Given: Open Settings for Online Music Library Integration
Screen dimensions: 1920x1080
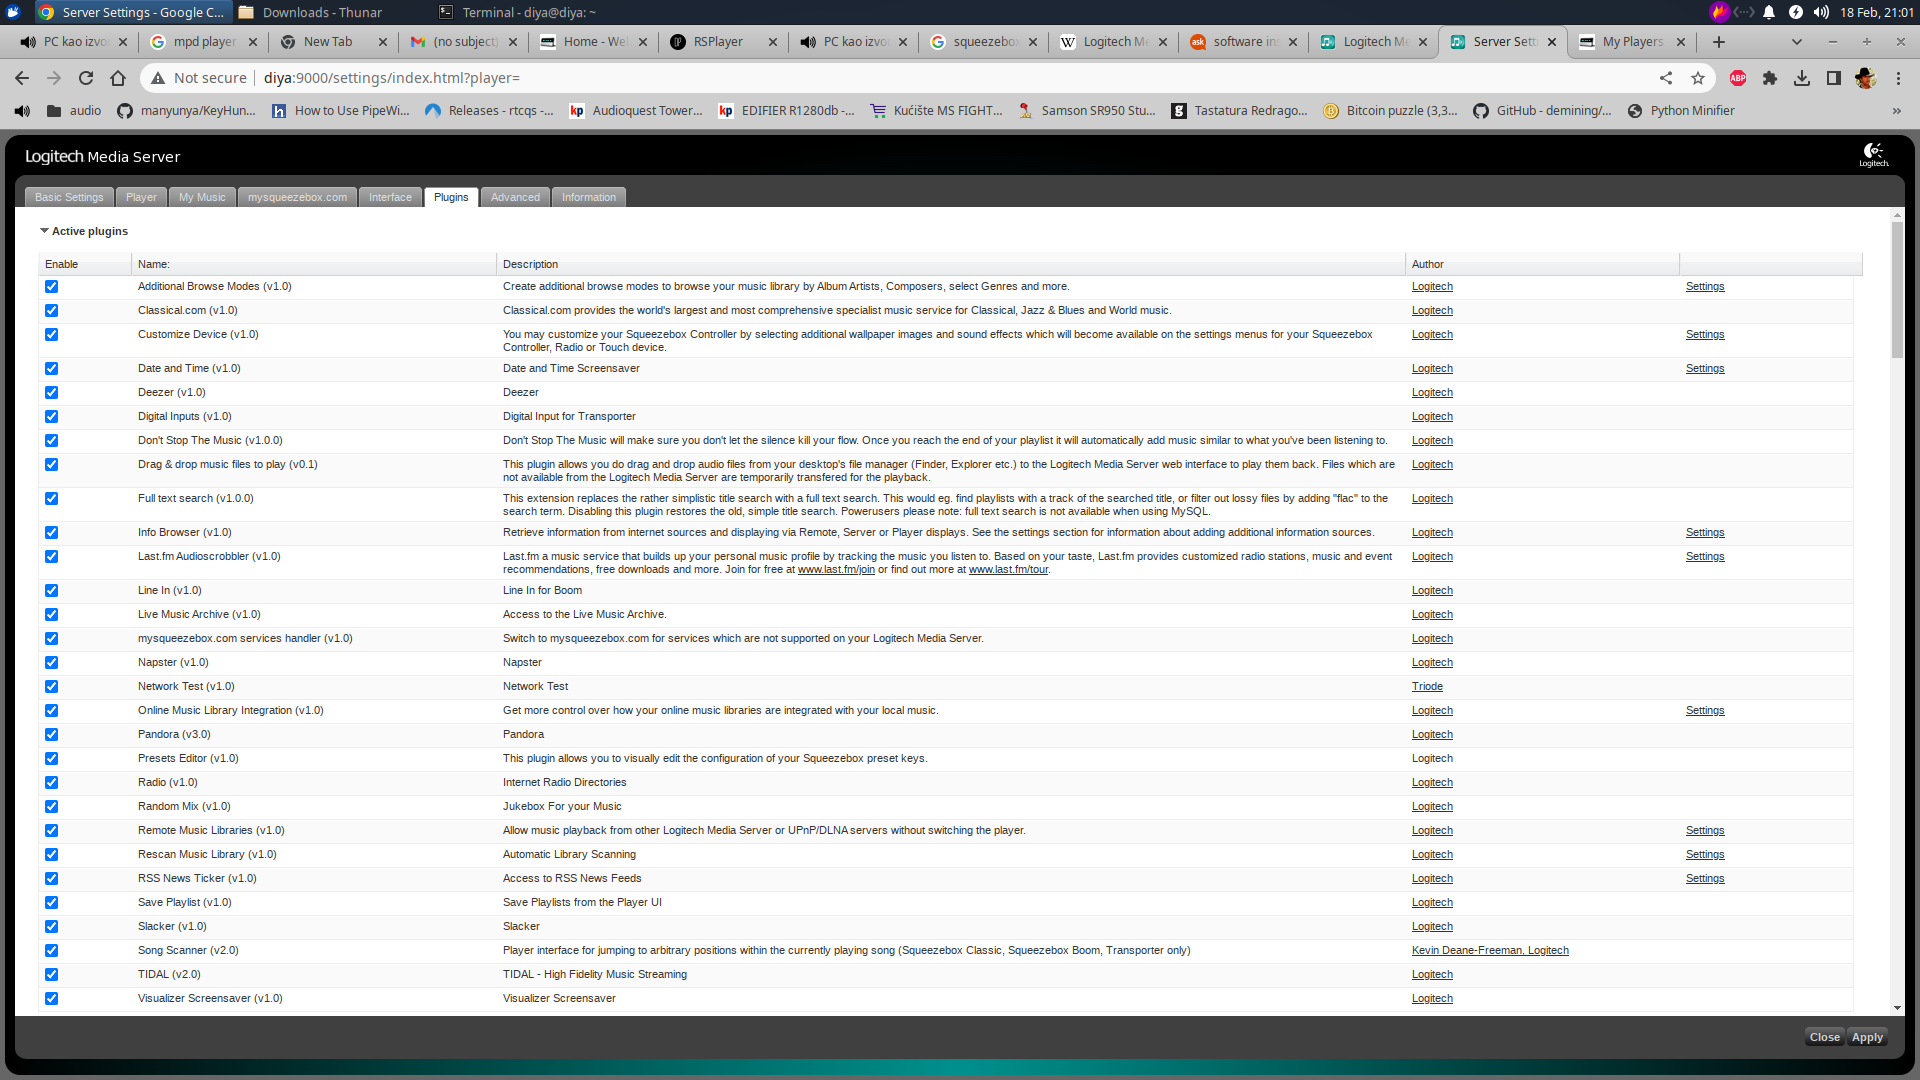Looking at the screenshot, I should (x=1705, y=711).
